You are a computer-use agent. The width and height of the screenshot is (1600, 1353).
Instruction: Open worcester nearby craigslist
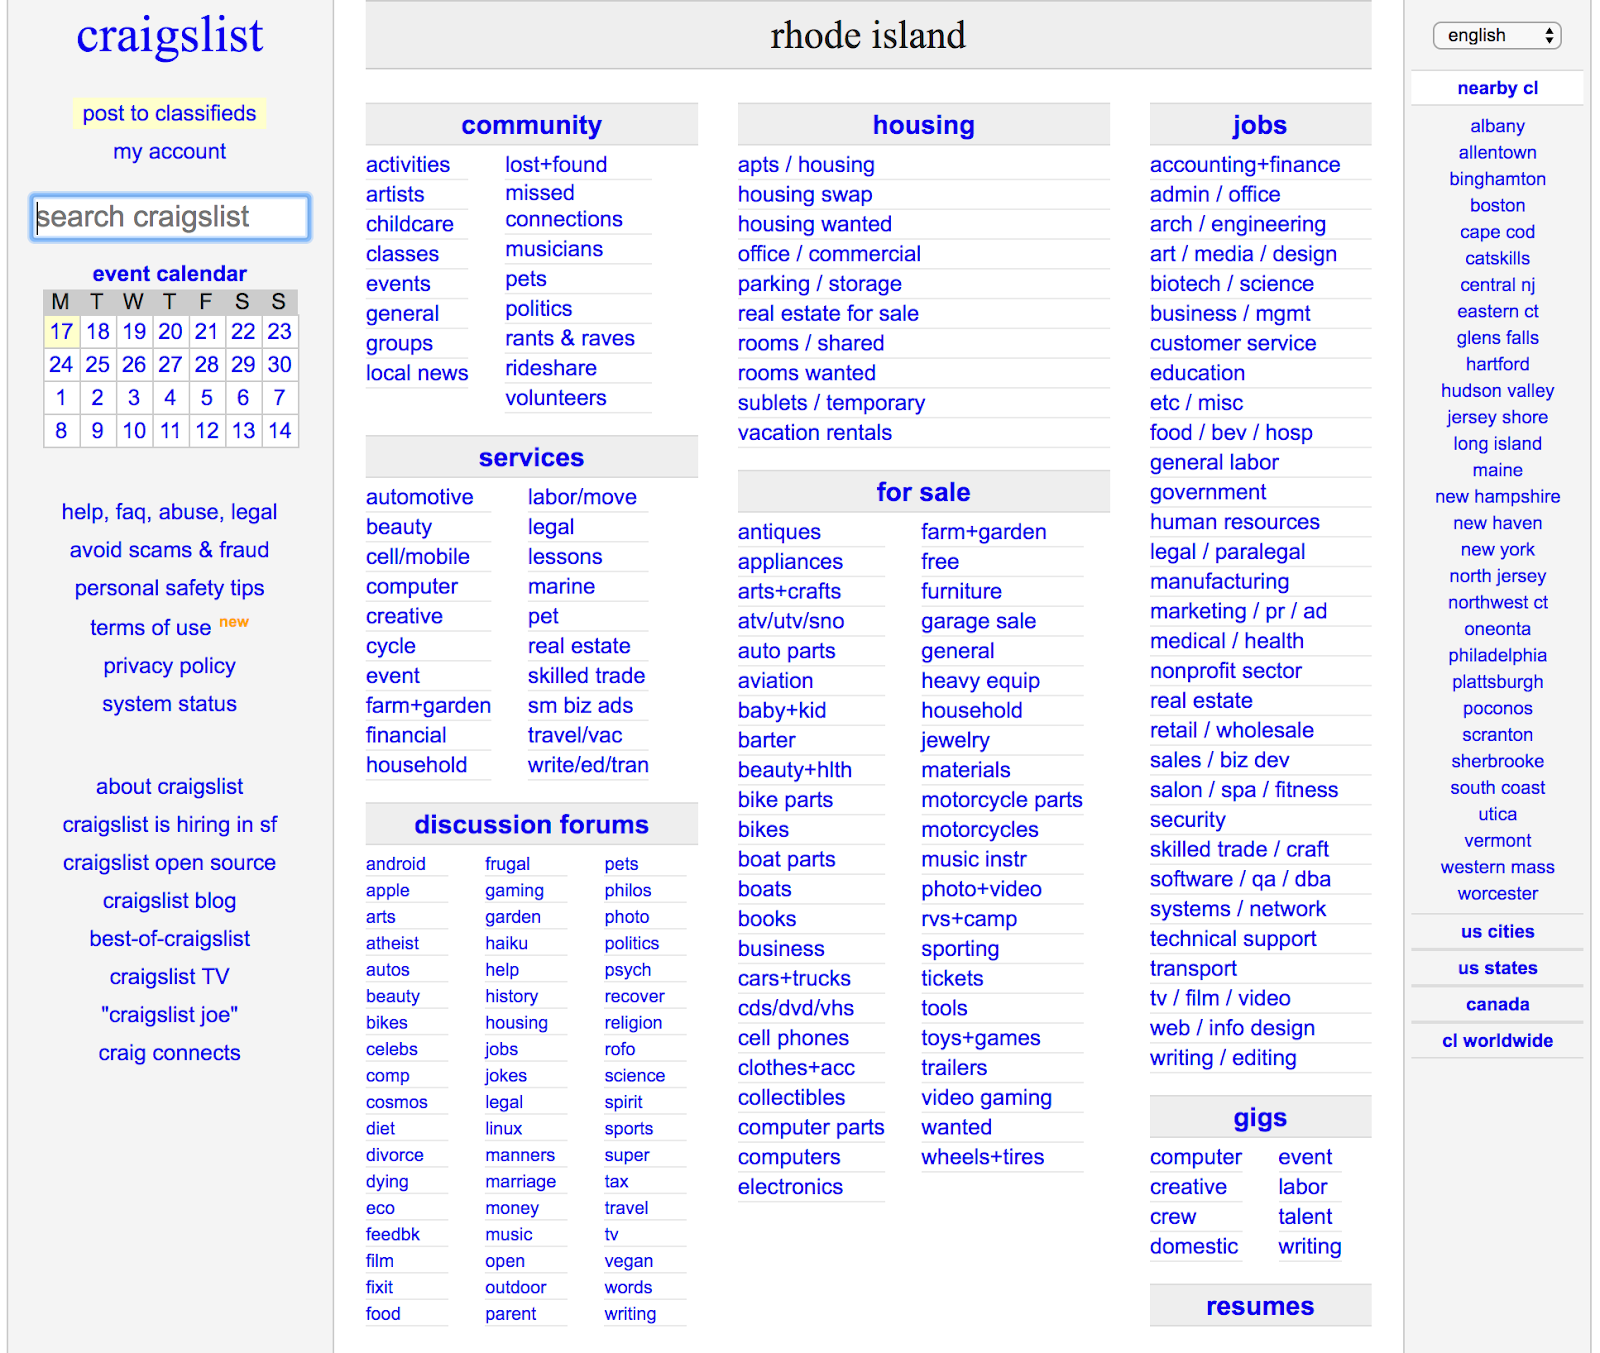point(1497,894)
